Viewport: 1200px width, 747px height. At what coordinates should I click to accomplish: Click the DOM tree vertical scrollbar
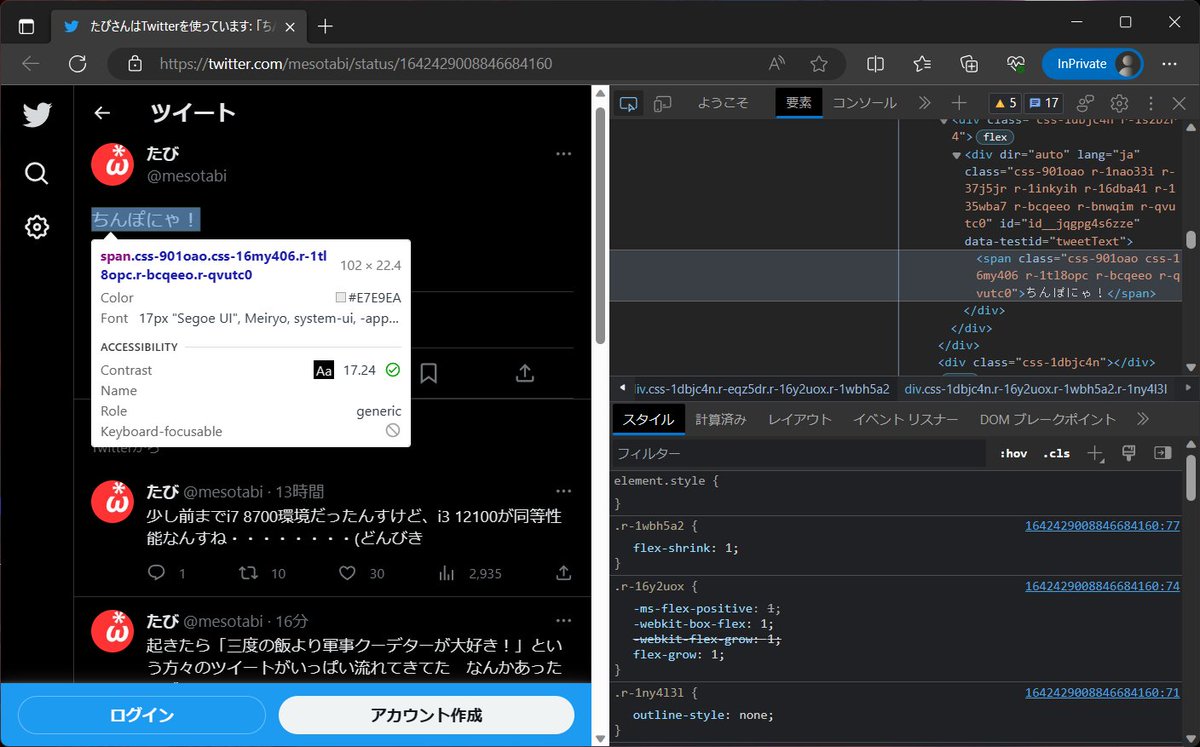click(x=1190, y=240)
